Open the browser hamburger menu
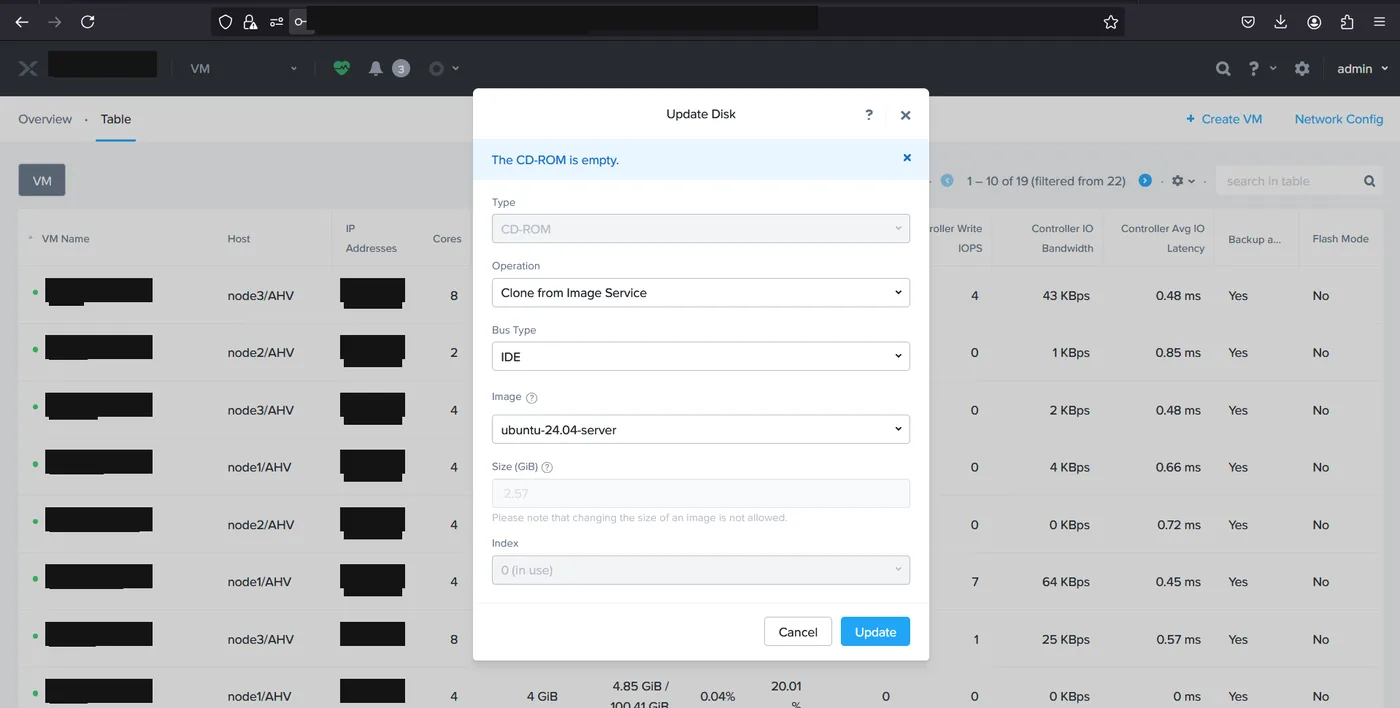Image resolution: width=1400 pixels, height=708 pixels. [x=1379, y=22]
